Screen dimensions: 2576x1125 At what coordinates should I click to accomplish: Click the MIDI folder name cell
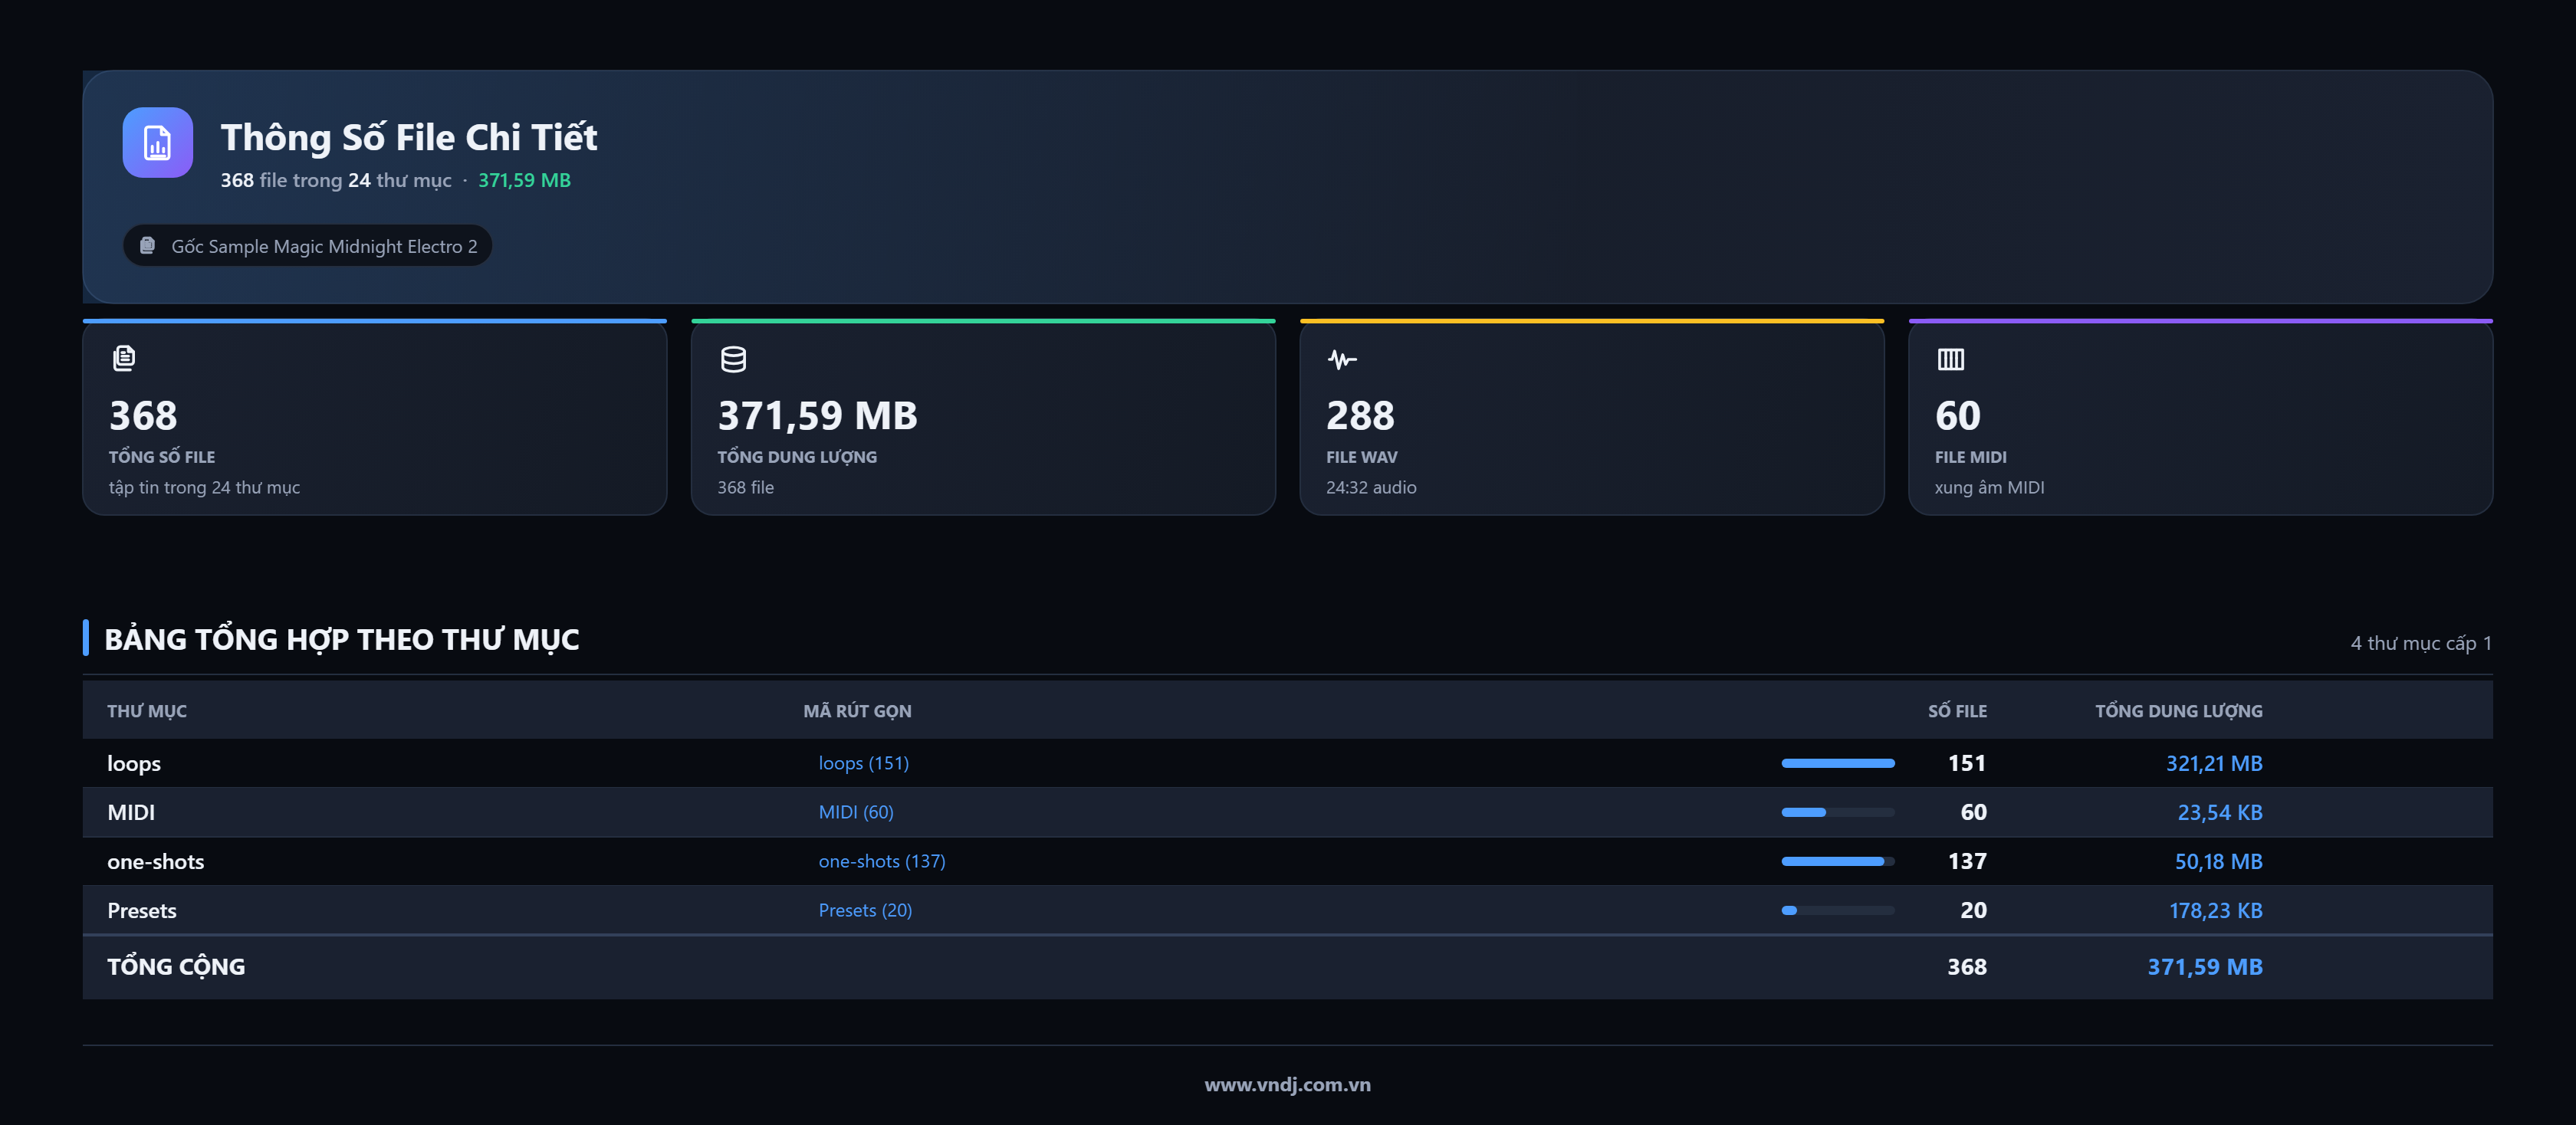click(x=131, y=812)
